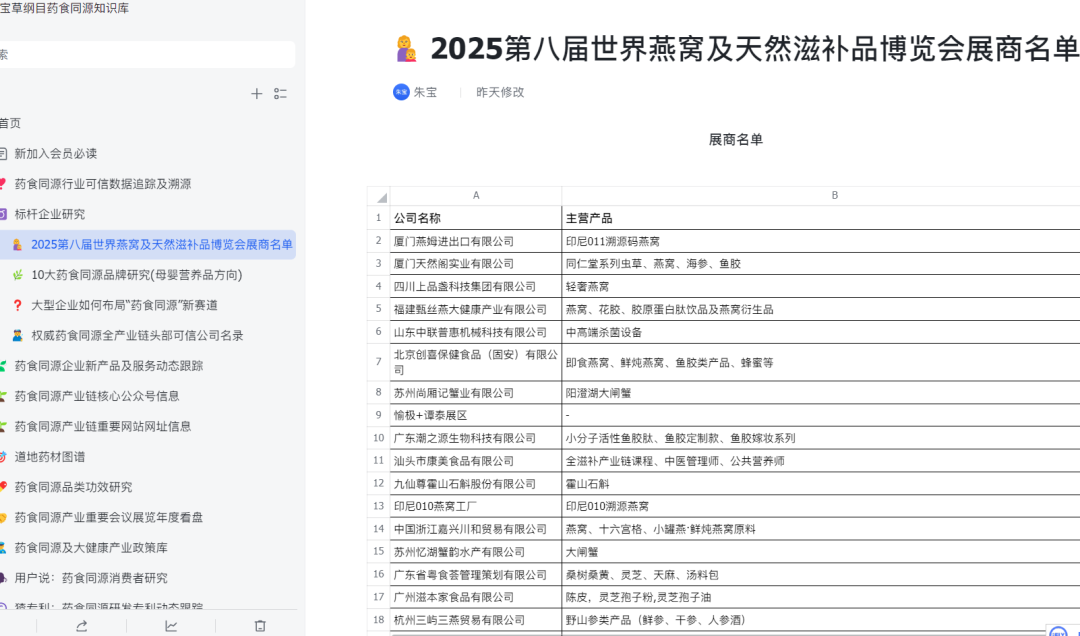Click the outline list icon beside the plus

point(281,93)
